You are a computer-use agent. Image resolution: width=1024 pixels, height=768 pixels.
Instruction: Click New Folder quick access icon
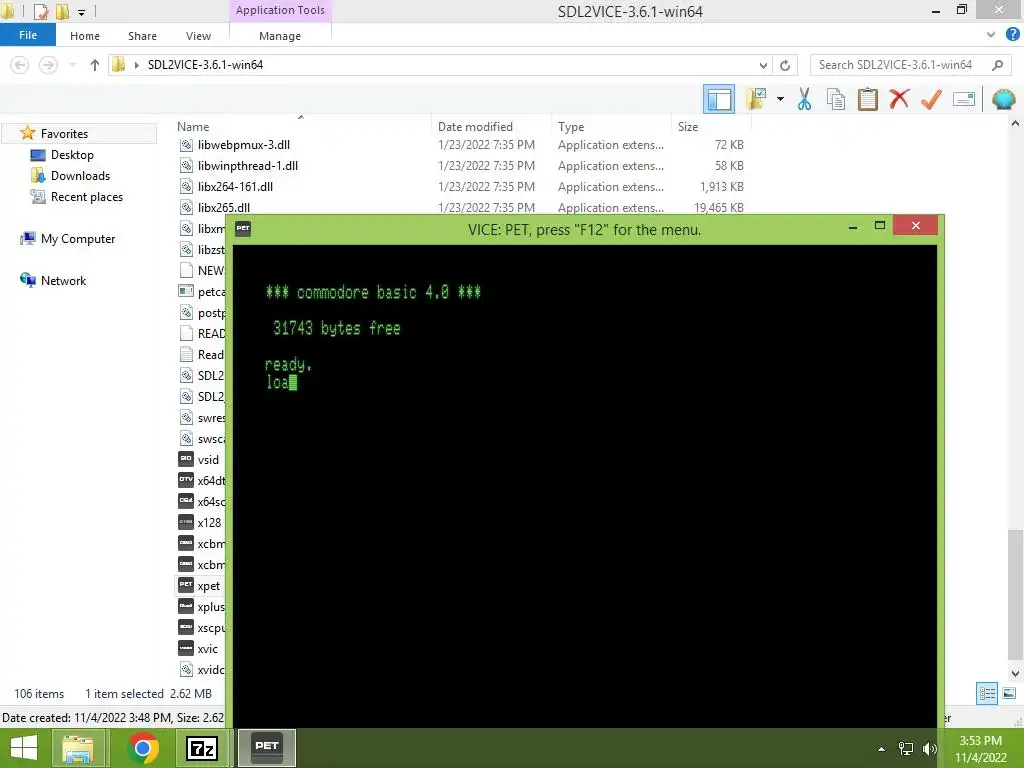pyautogui.click(x=62, y=11)
